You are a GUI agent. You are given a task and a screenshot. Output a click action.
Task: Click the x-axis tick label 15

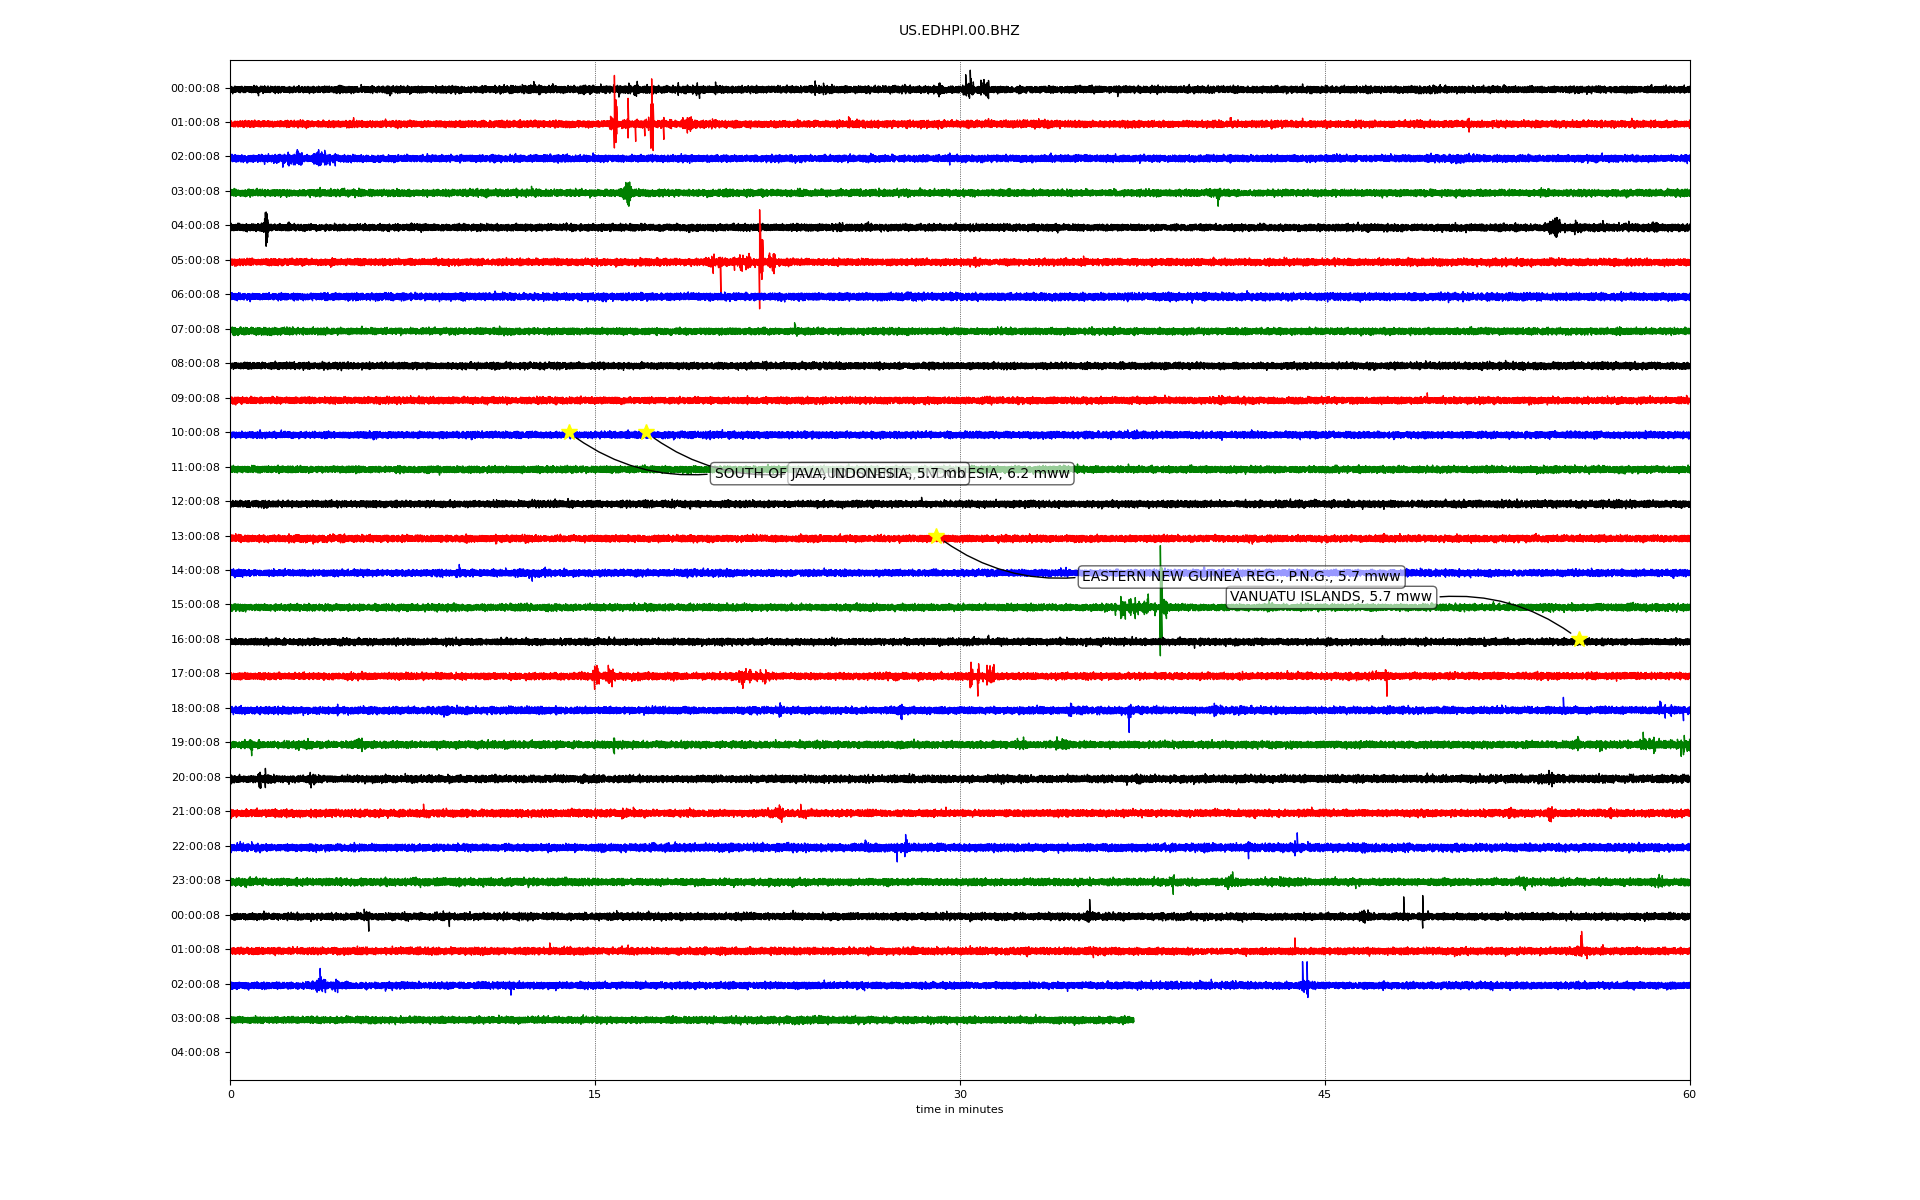pyautogui.click(x=595, y=1095)
